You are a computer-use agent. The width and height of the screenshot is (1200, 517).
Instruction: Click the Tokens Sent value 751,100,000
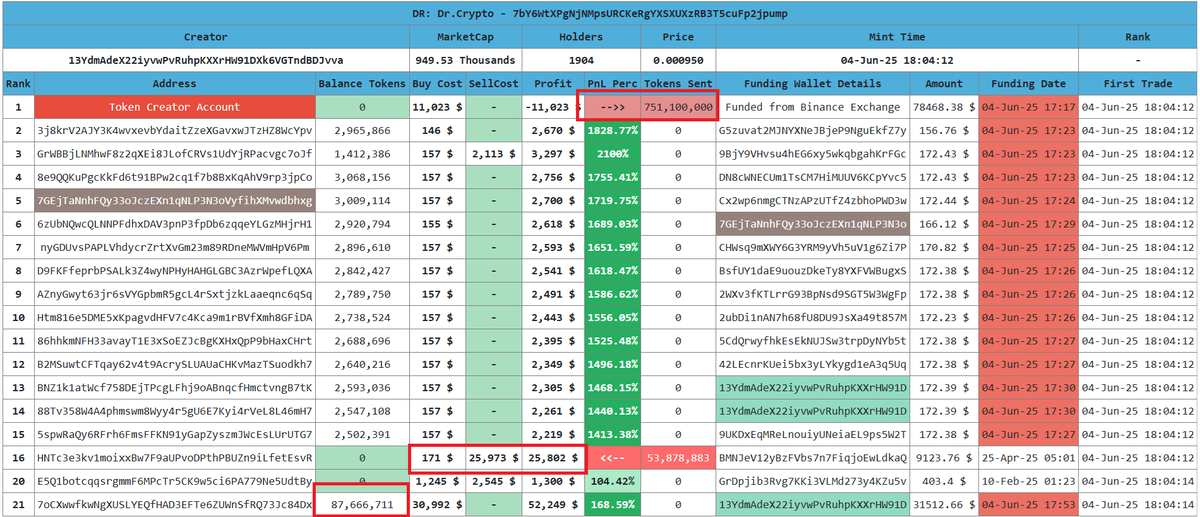point(678,107)
